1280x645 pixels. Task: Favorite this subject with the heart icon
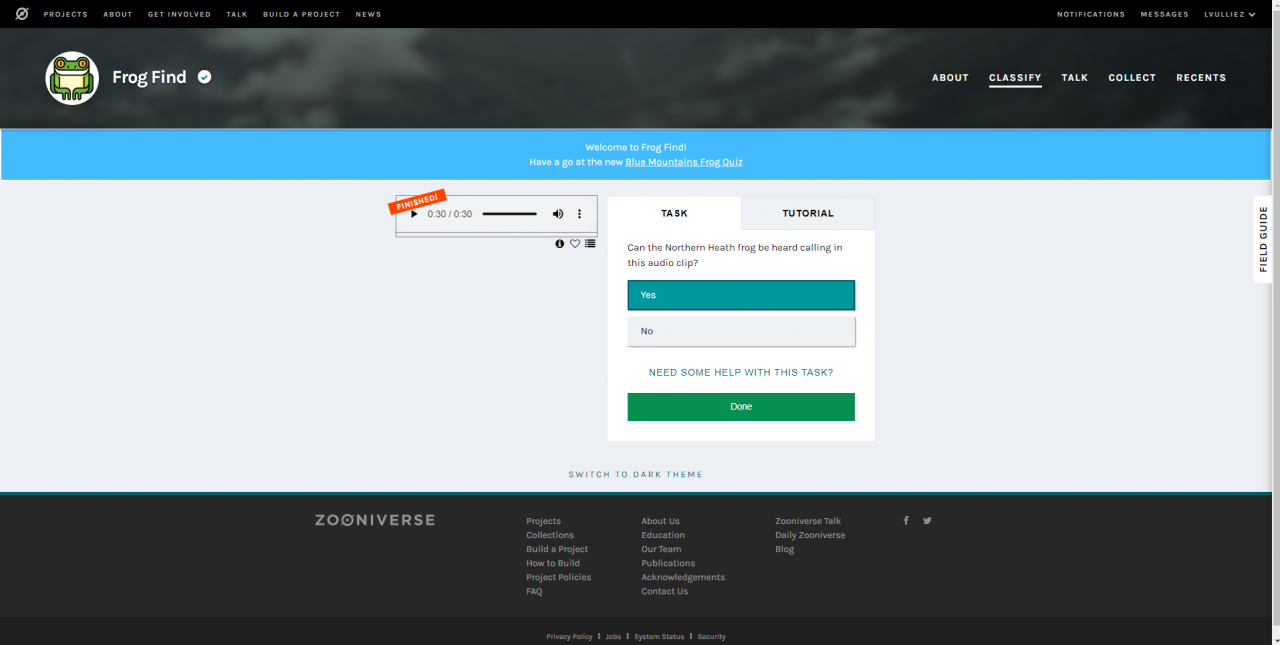(575, 244)
